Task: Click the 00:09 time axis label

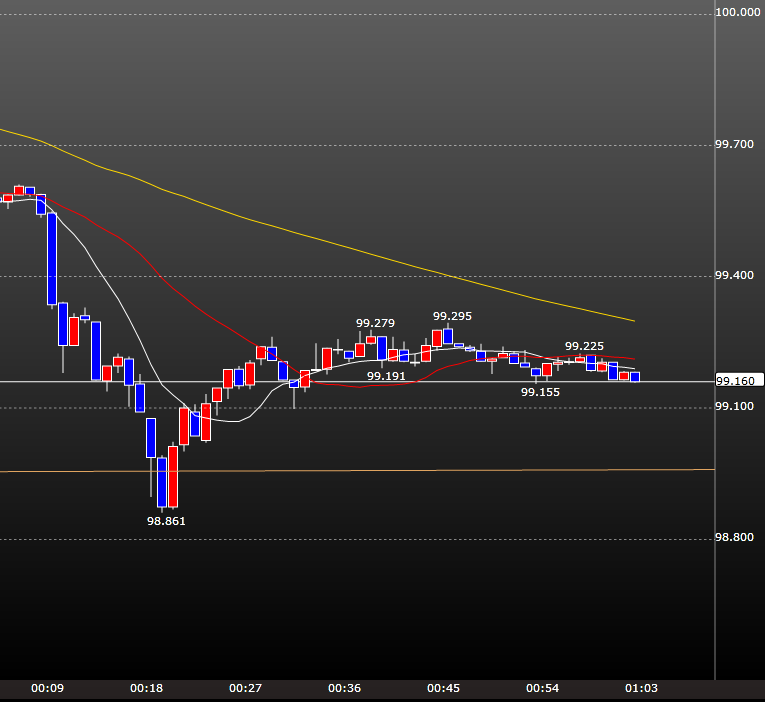Action: [47, 688]
